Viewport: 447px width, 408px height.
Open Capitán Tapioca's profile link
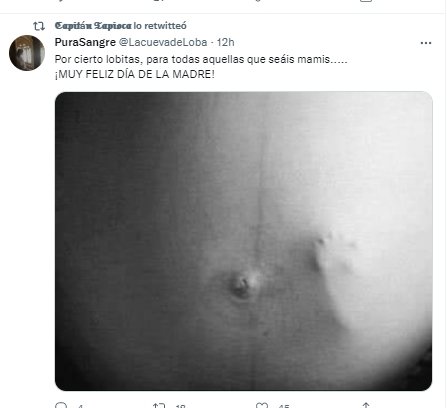[x=93, y=26]
